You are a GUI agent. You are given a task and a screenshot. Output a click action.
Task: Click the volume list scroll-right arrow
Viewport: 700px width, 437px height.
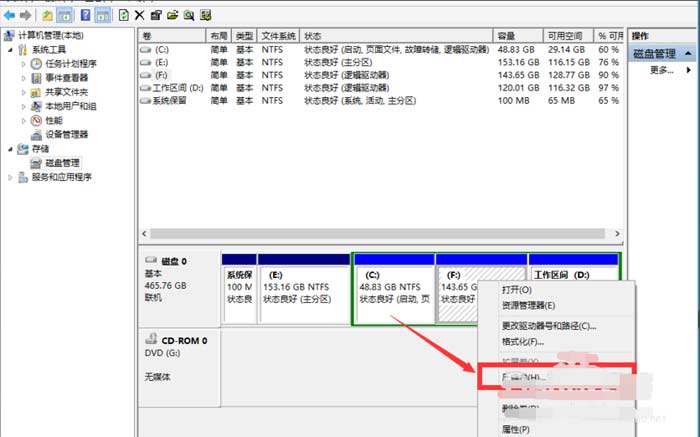(x=617, y=233)
